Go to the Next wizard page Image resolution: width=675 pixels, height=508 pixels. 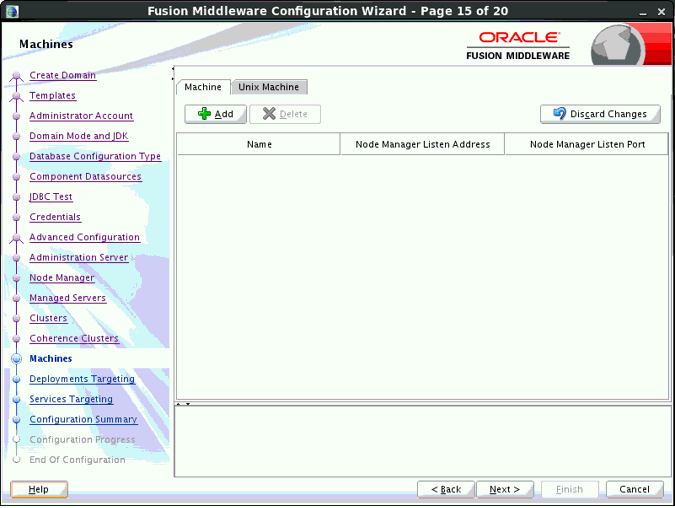click(x=505, y=489)
